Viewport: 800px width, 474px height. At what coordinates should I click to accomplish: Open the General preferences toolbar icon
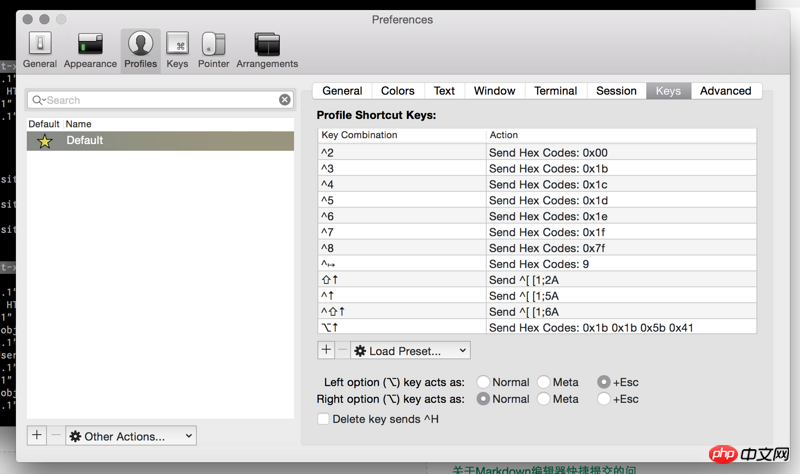click(40, 49)
